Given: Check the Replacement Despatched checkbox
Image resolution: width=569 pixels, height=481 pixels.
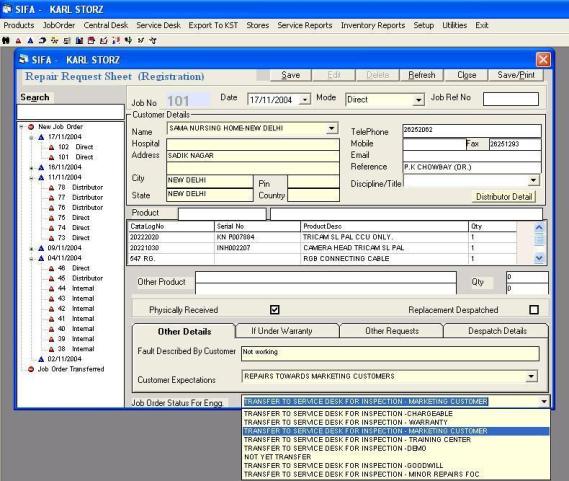Looking at the screenshot, I should [x=534, y=310].
